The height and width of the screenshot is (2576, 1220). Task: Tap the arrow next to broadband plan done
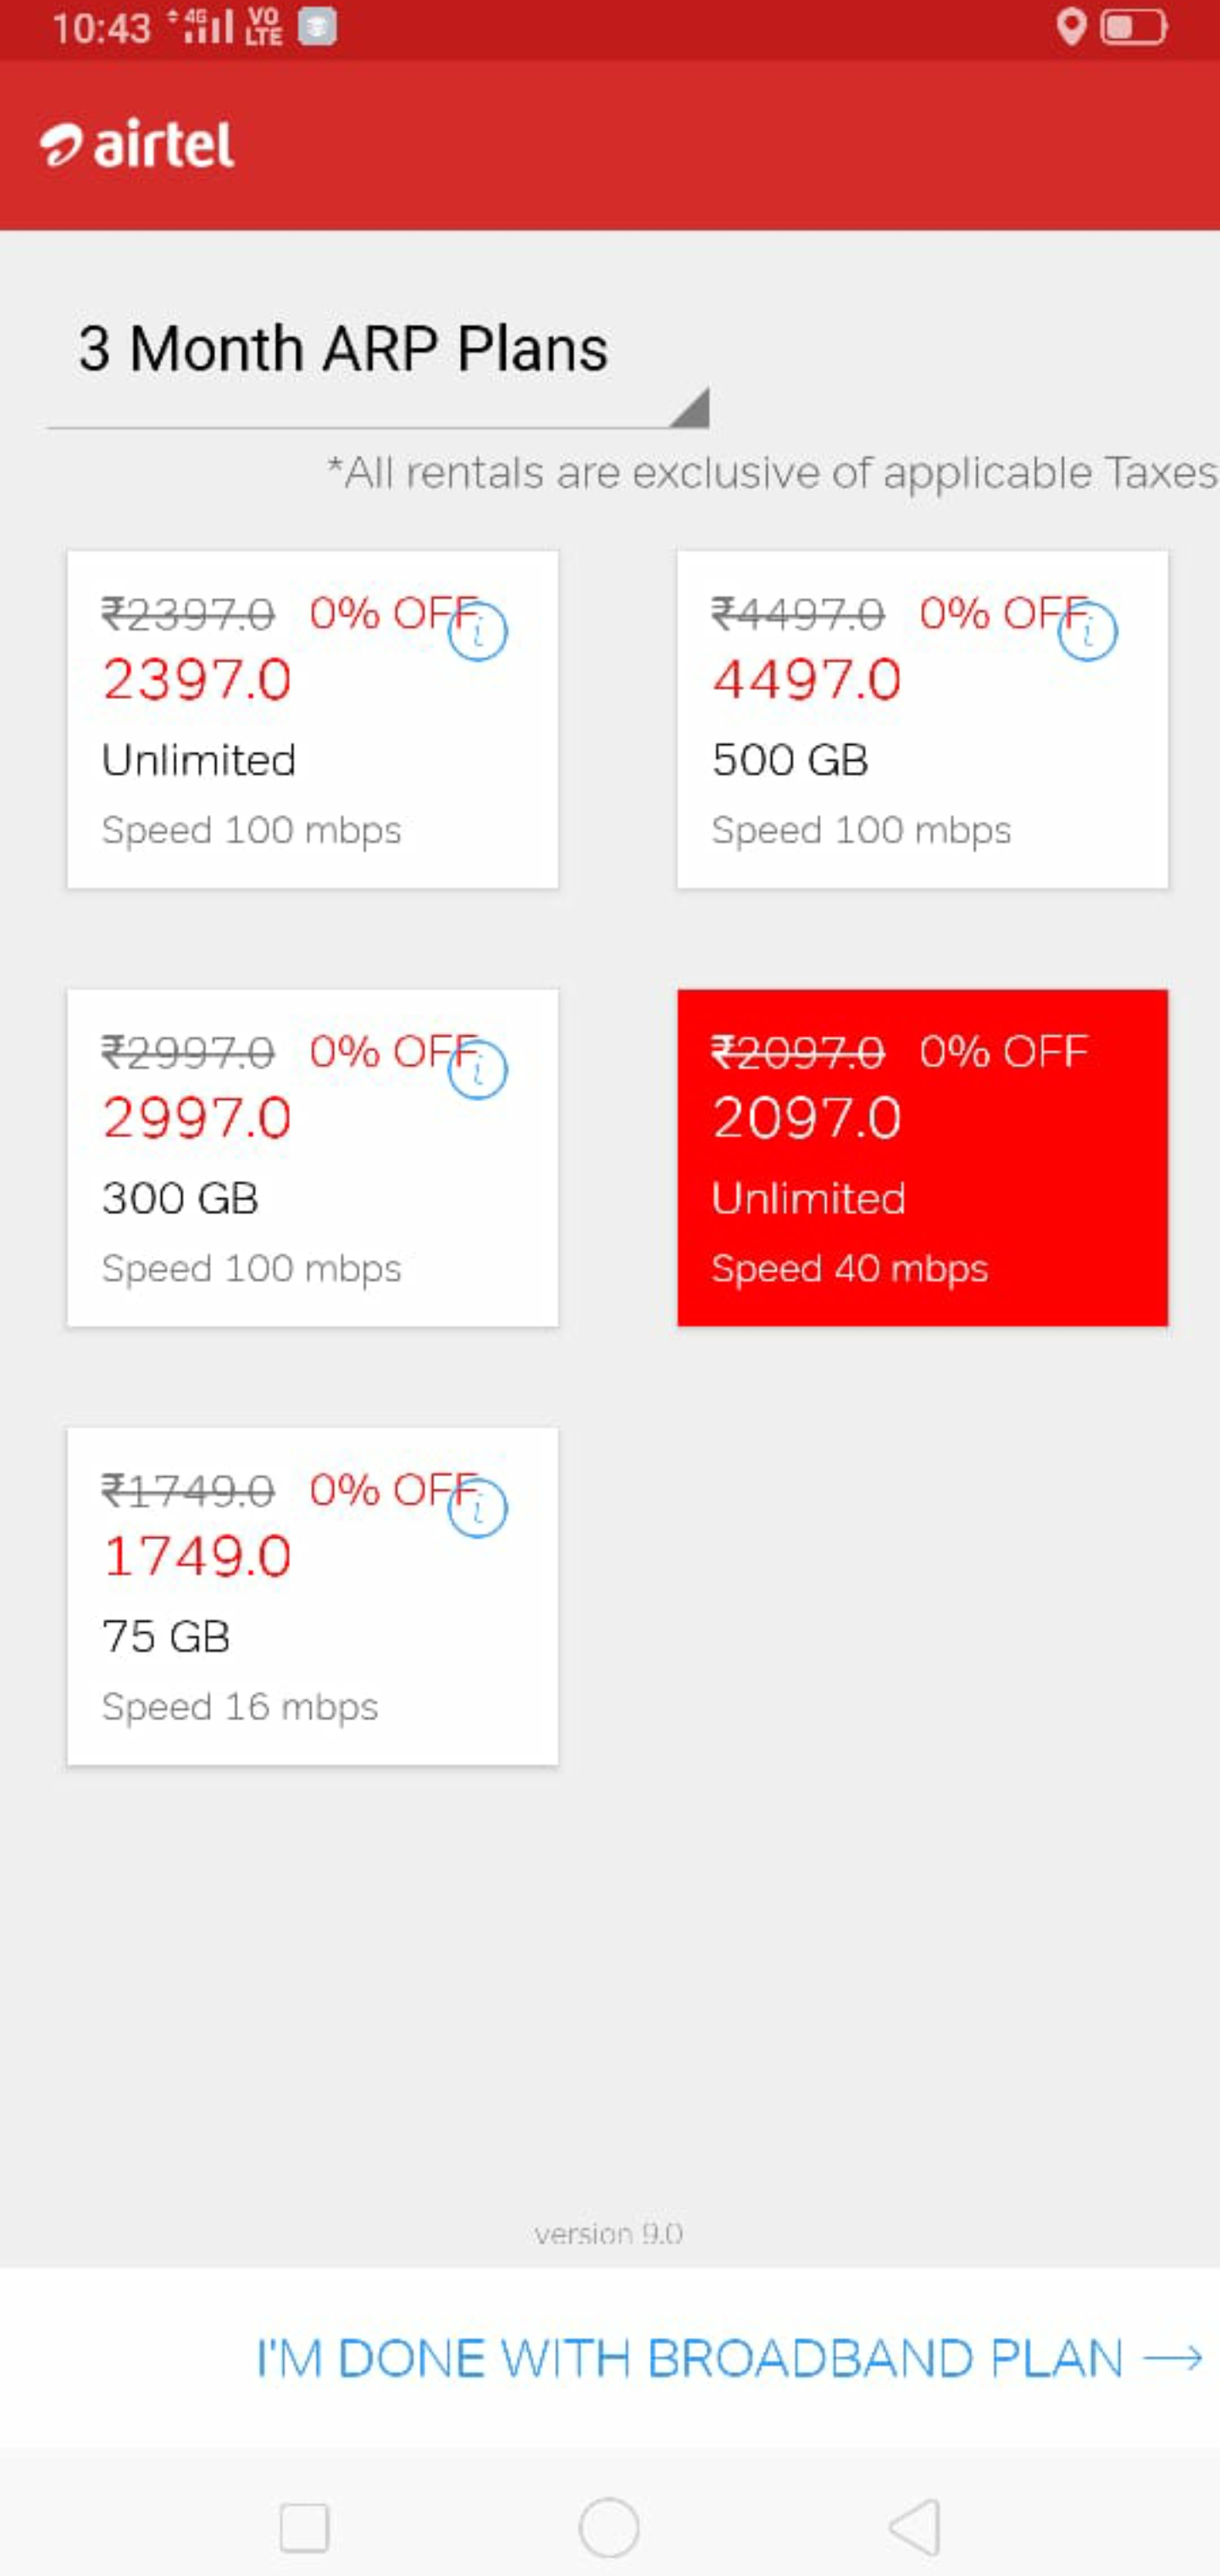pos(1172,2358)
